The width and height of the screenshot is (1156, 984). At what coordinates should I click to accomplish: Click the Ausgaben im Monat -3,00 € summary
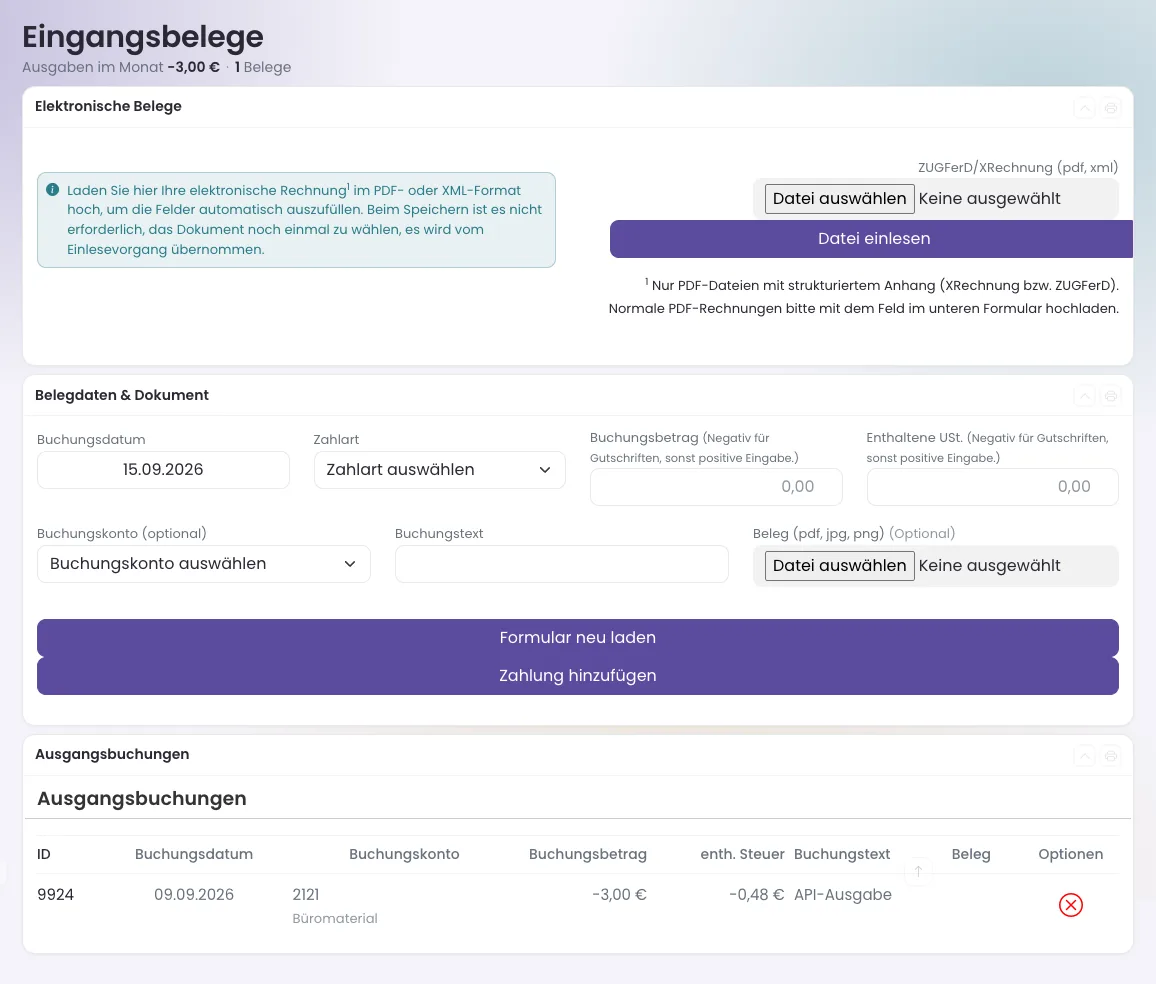tap(121, 67)
